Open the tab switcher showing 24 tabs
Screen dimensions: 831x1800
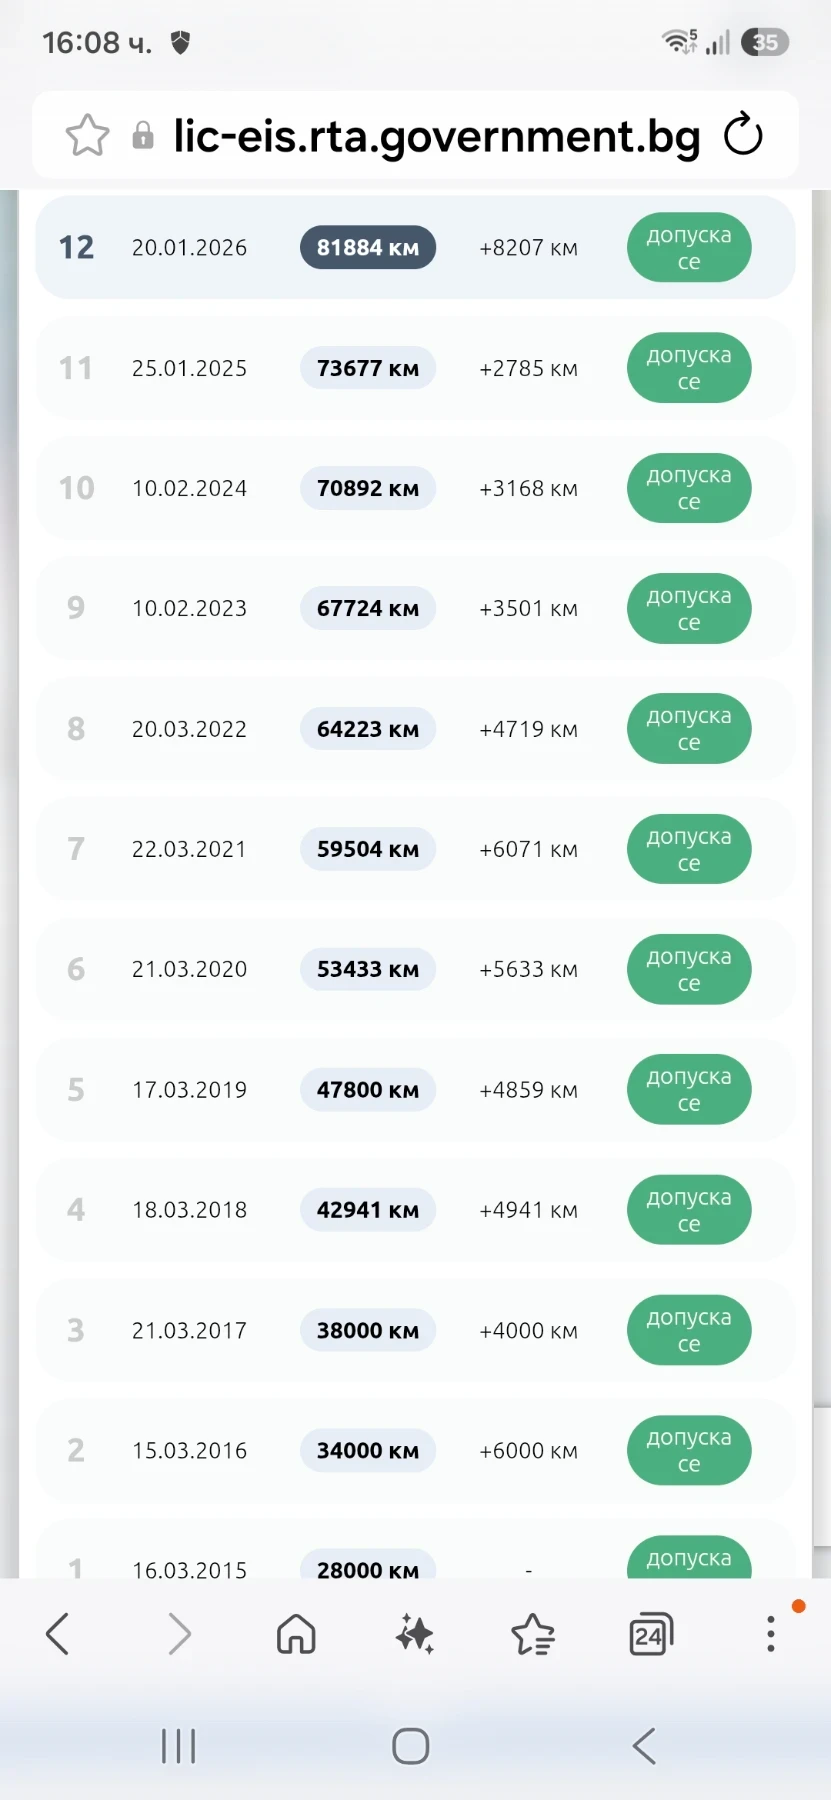click(x=651, y=1634)
